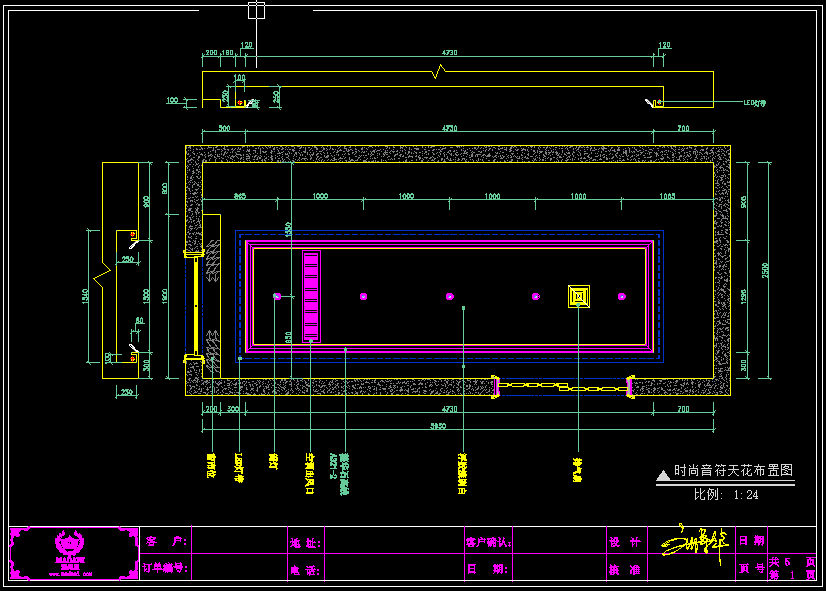826x591 pixels.
Task: Select the magenta air-conditioning vent grille
Action: point(311,295)
